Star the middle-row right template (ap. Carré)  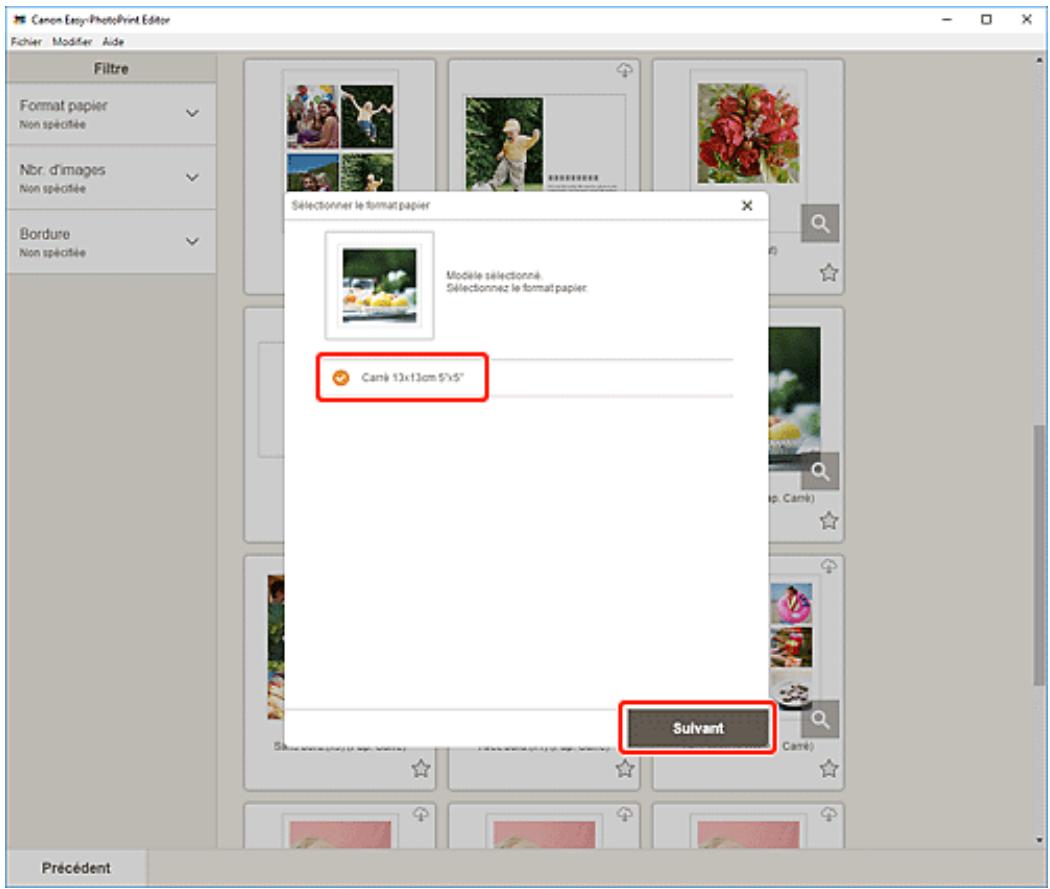coord(828,520)
